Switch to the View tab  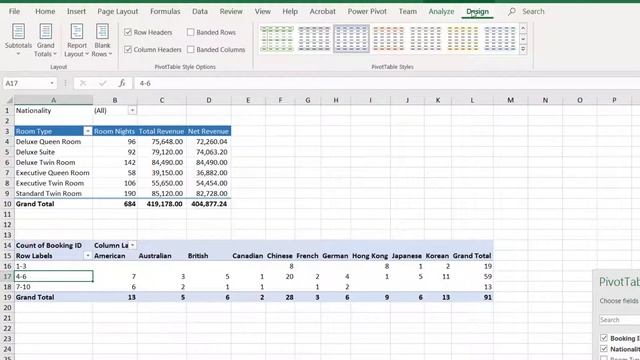coord(262,11)
